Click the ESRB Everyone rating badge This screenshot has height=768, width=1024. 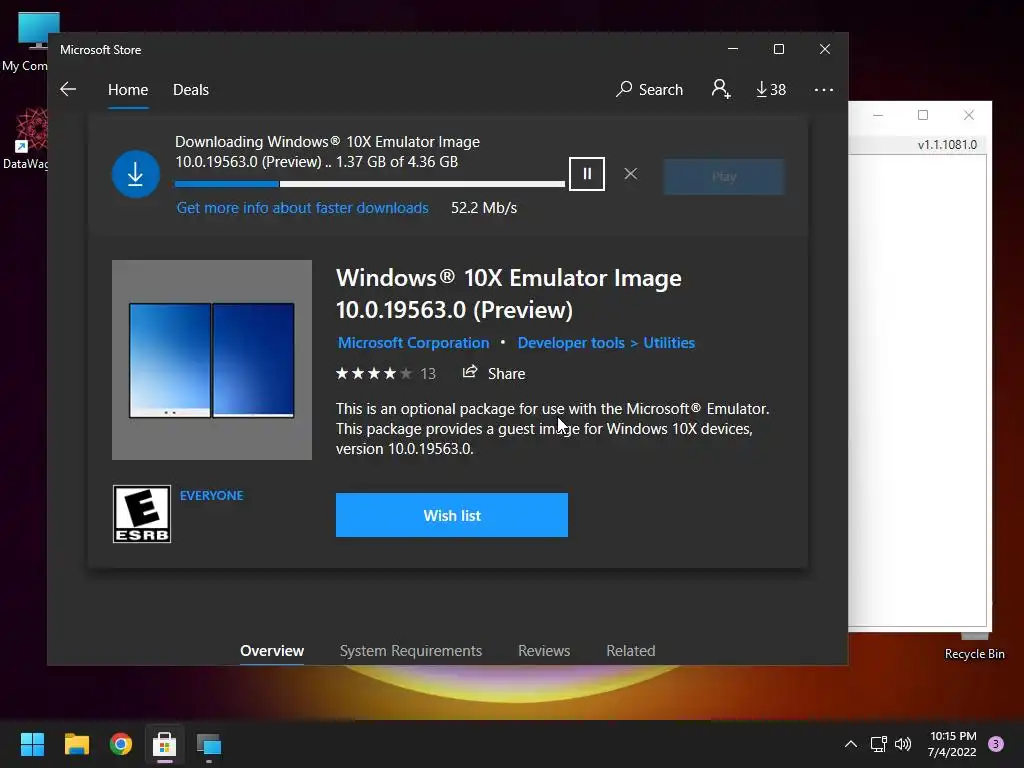tap(142, 514)
